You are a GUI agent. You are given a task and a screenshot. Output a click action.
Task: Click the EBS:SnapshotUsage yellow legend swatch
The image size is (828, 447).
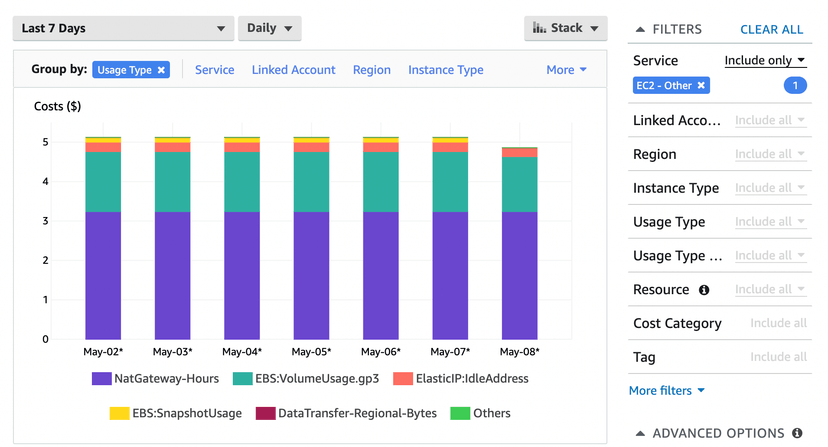pyautogui.click(x=118, y=413)
